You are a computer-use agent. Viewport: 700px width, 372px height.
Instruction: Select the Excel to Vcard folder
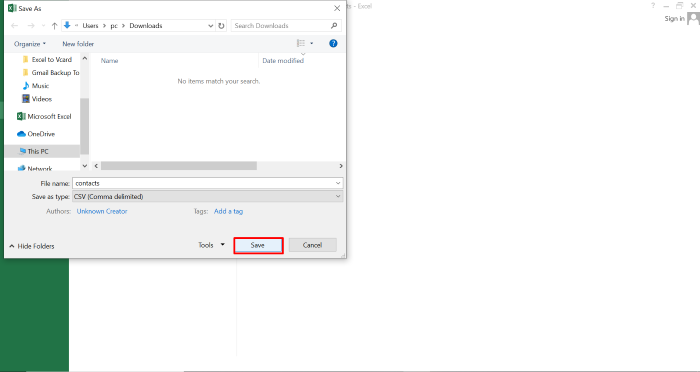coord(47,59)
